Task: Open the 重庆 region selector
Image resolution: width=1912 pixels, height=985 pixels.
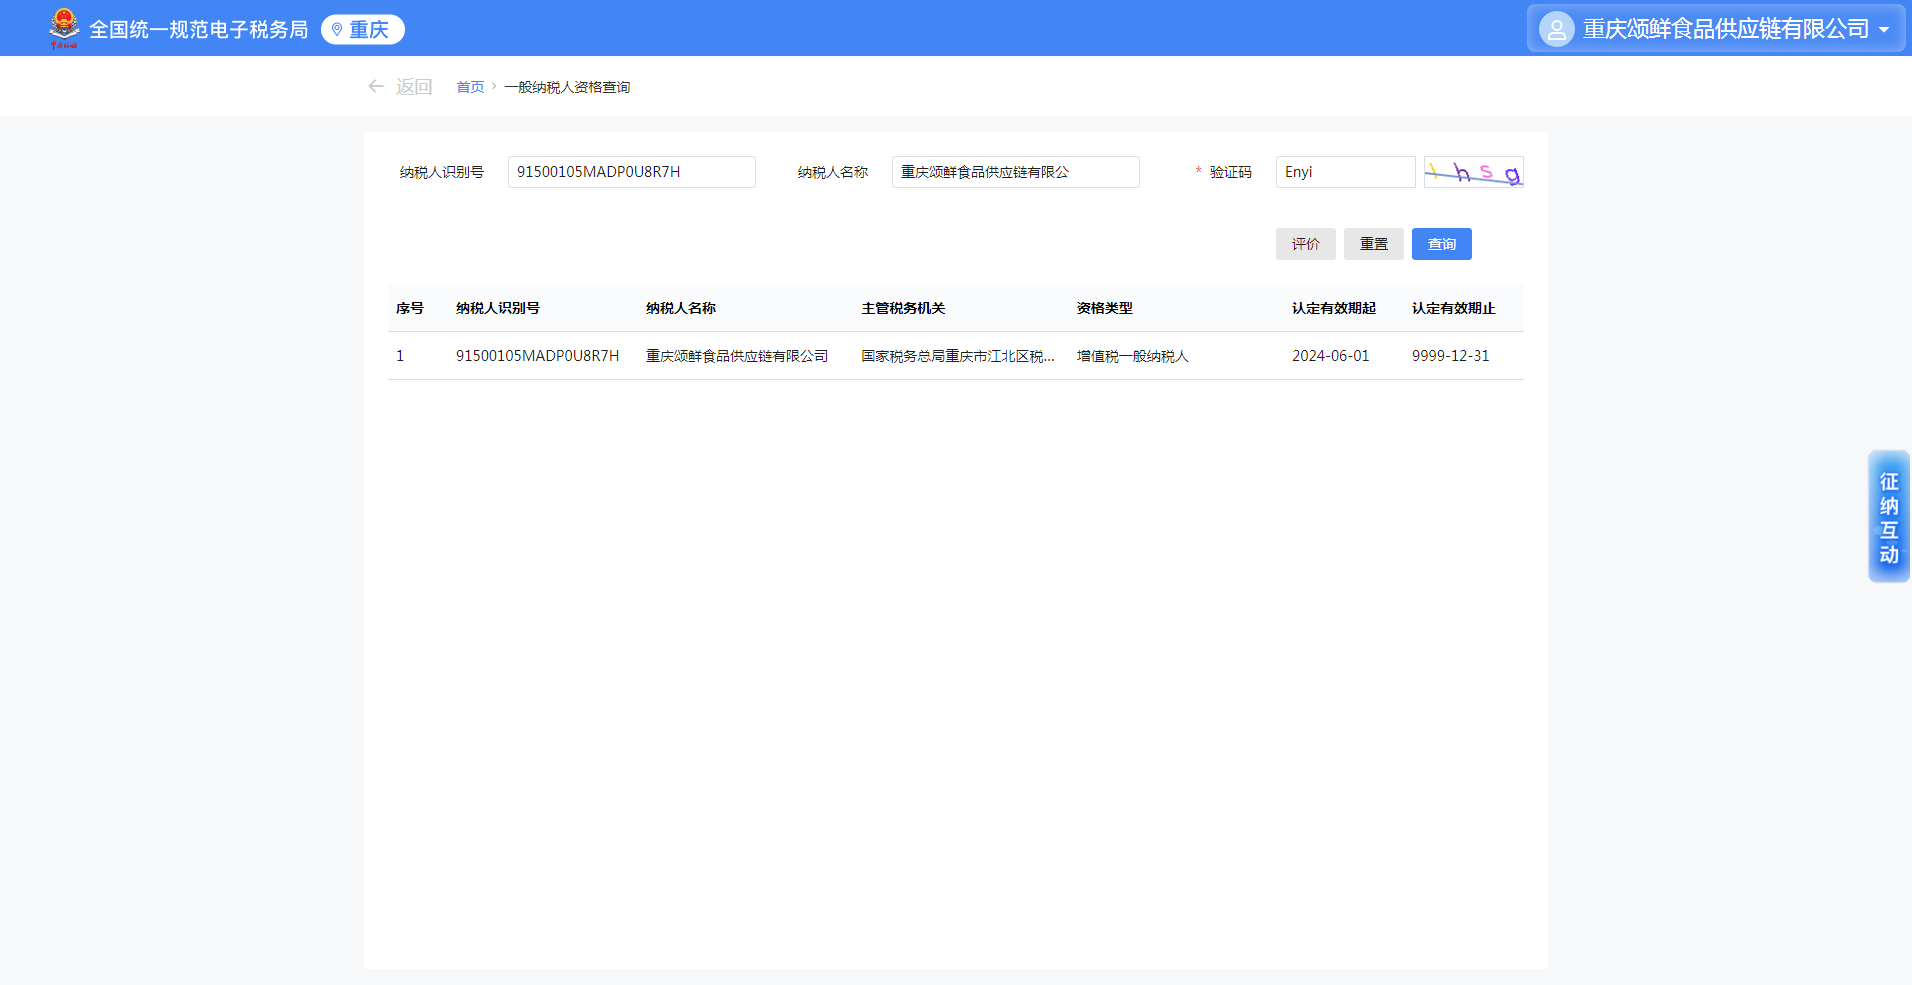Action: (x=363, y=30)
